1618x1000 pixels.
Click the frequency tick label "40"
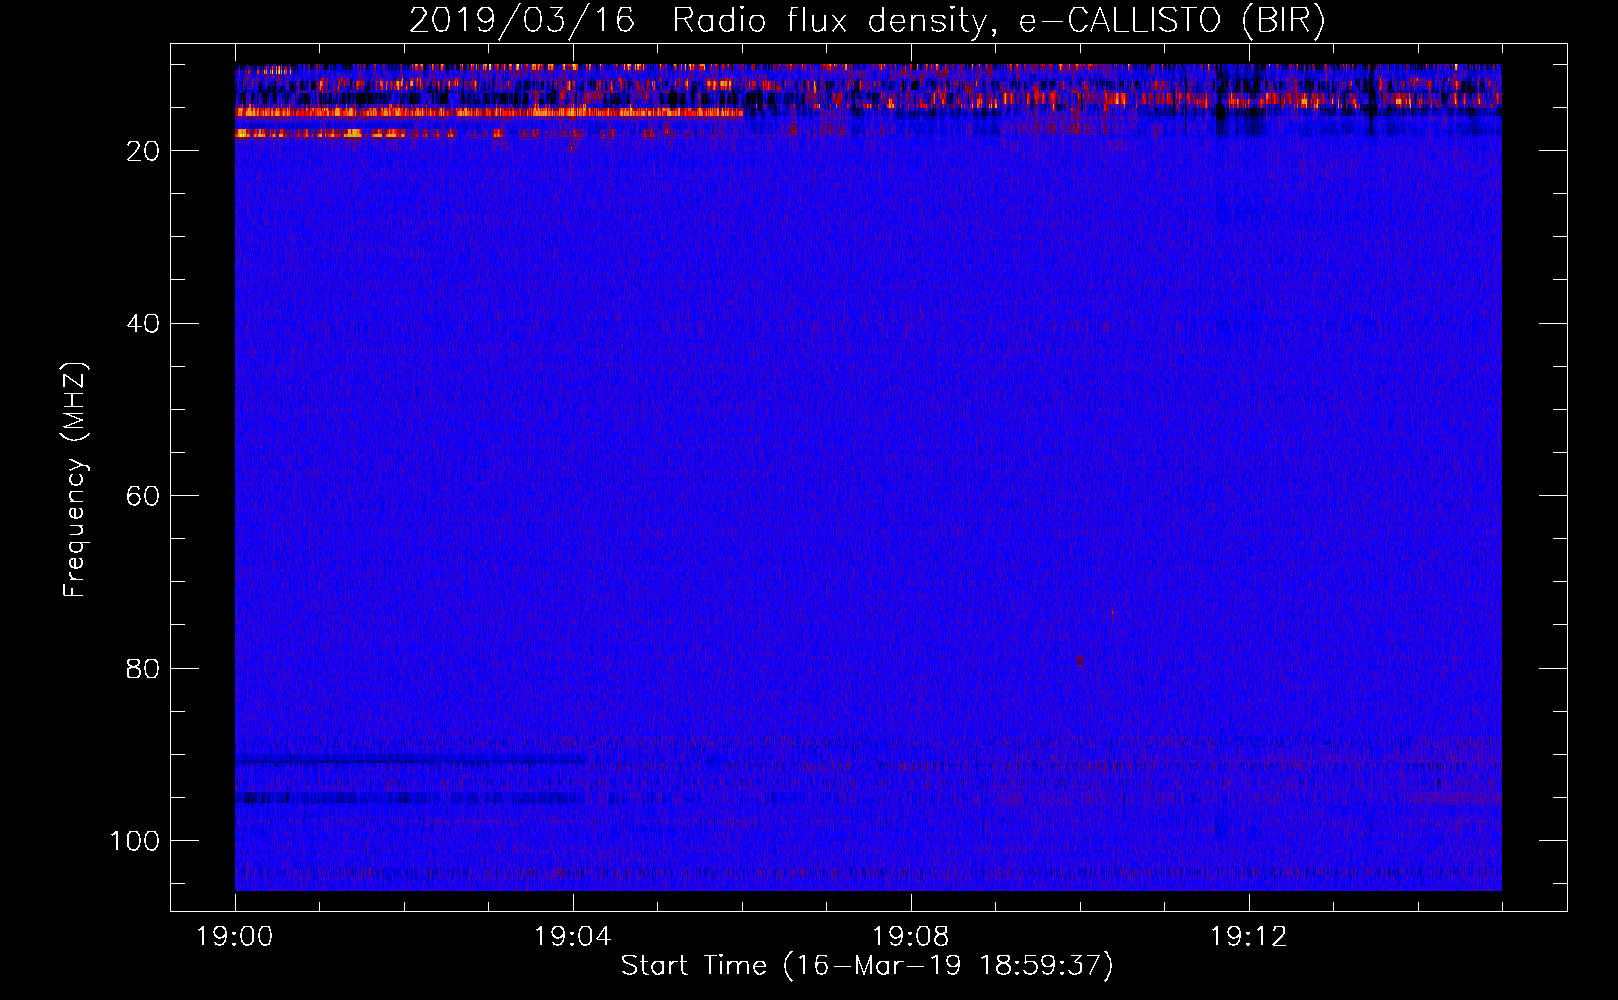pos(143,324)
